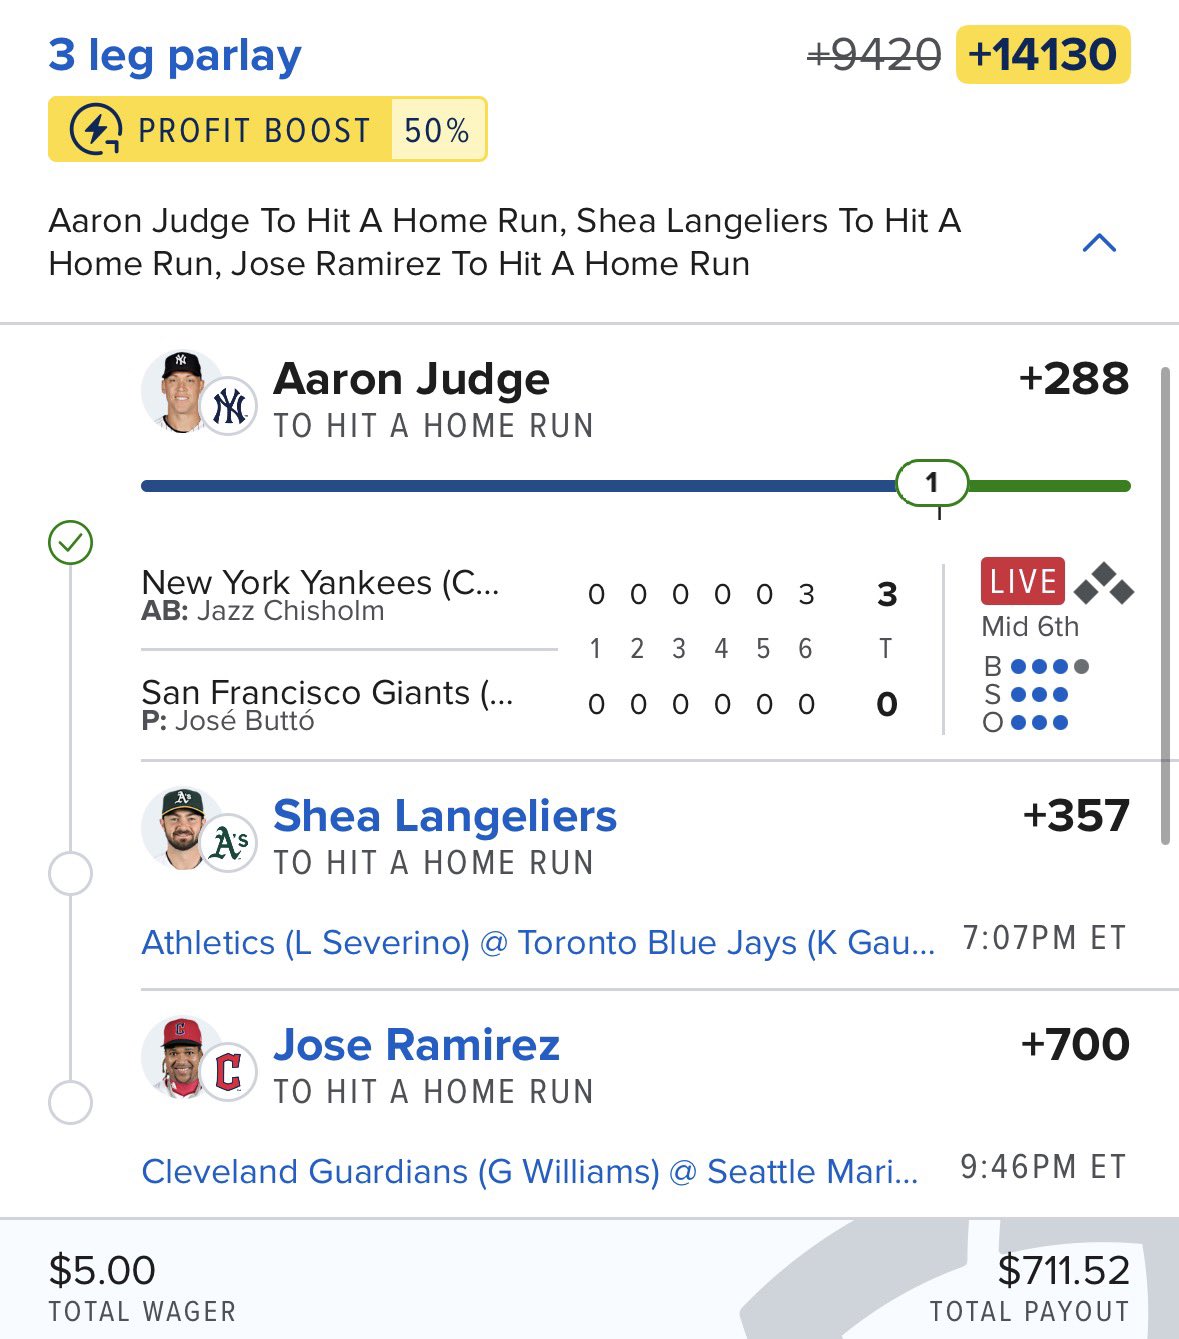
Task: Open the Shea Langeliers player link
Action: coord(445,816)
